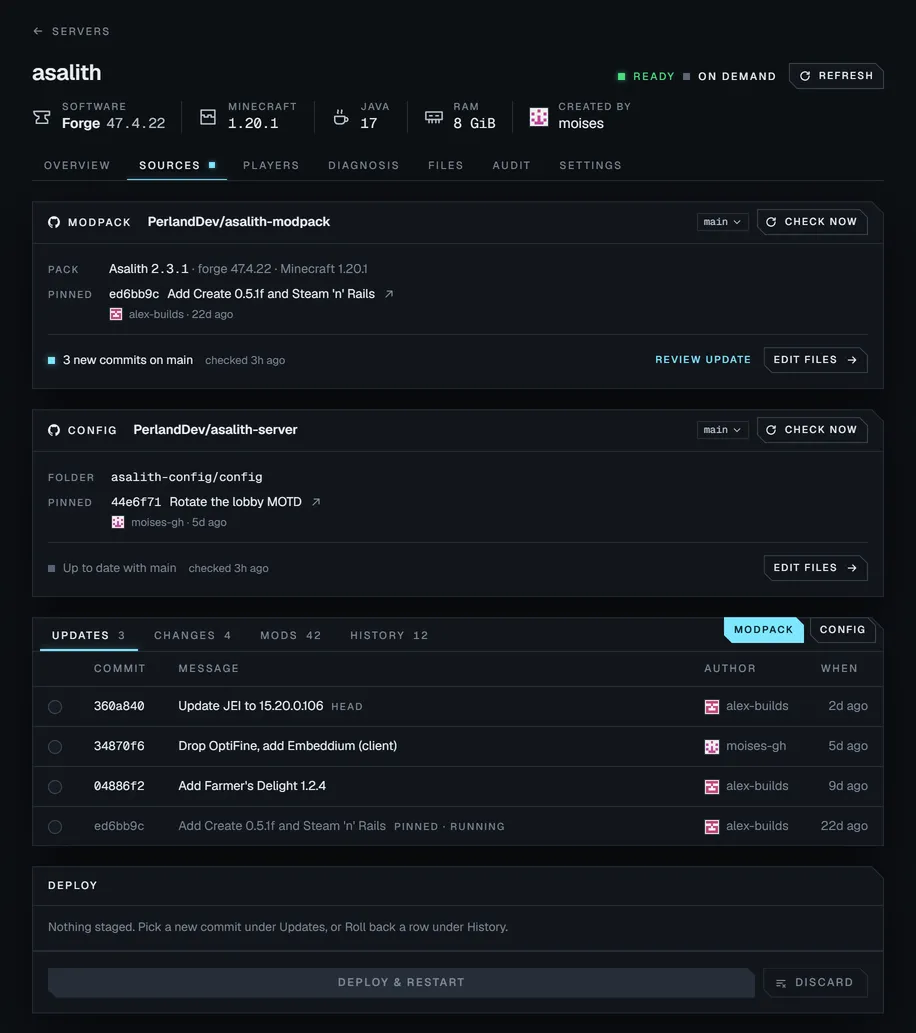Click the RAM memory chip icon
The height and width of the screenshot is (1033, 916).
tap(434, 117)
